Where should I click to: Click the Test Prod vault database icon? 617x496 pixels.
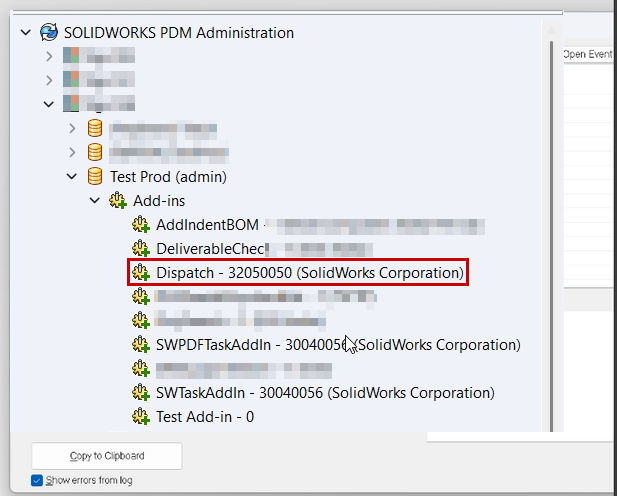tap(95, 176)
